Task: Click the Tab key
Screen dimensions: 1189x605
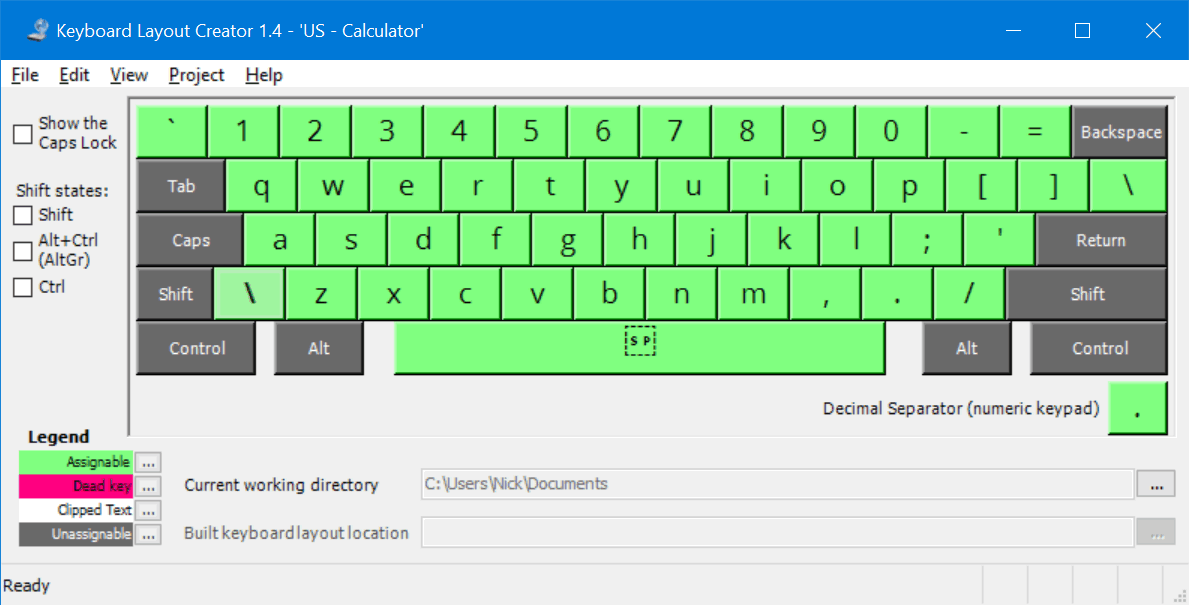Action: point(180,186)
